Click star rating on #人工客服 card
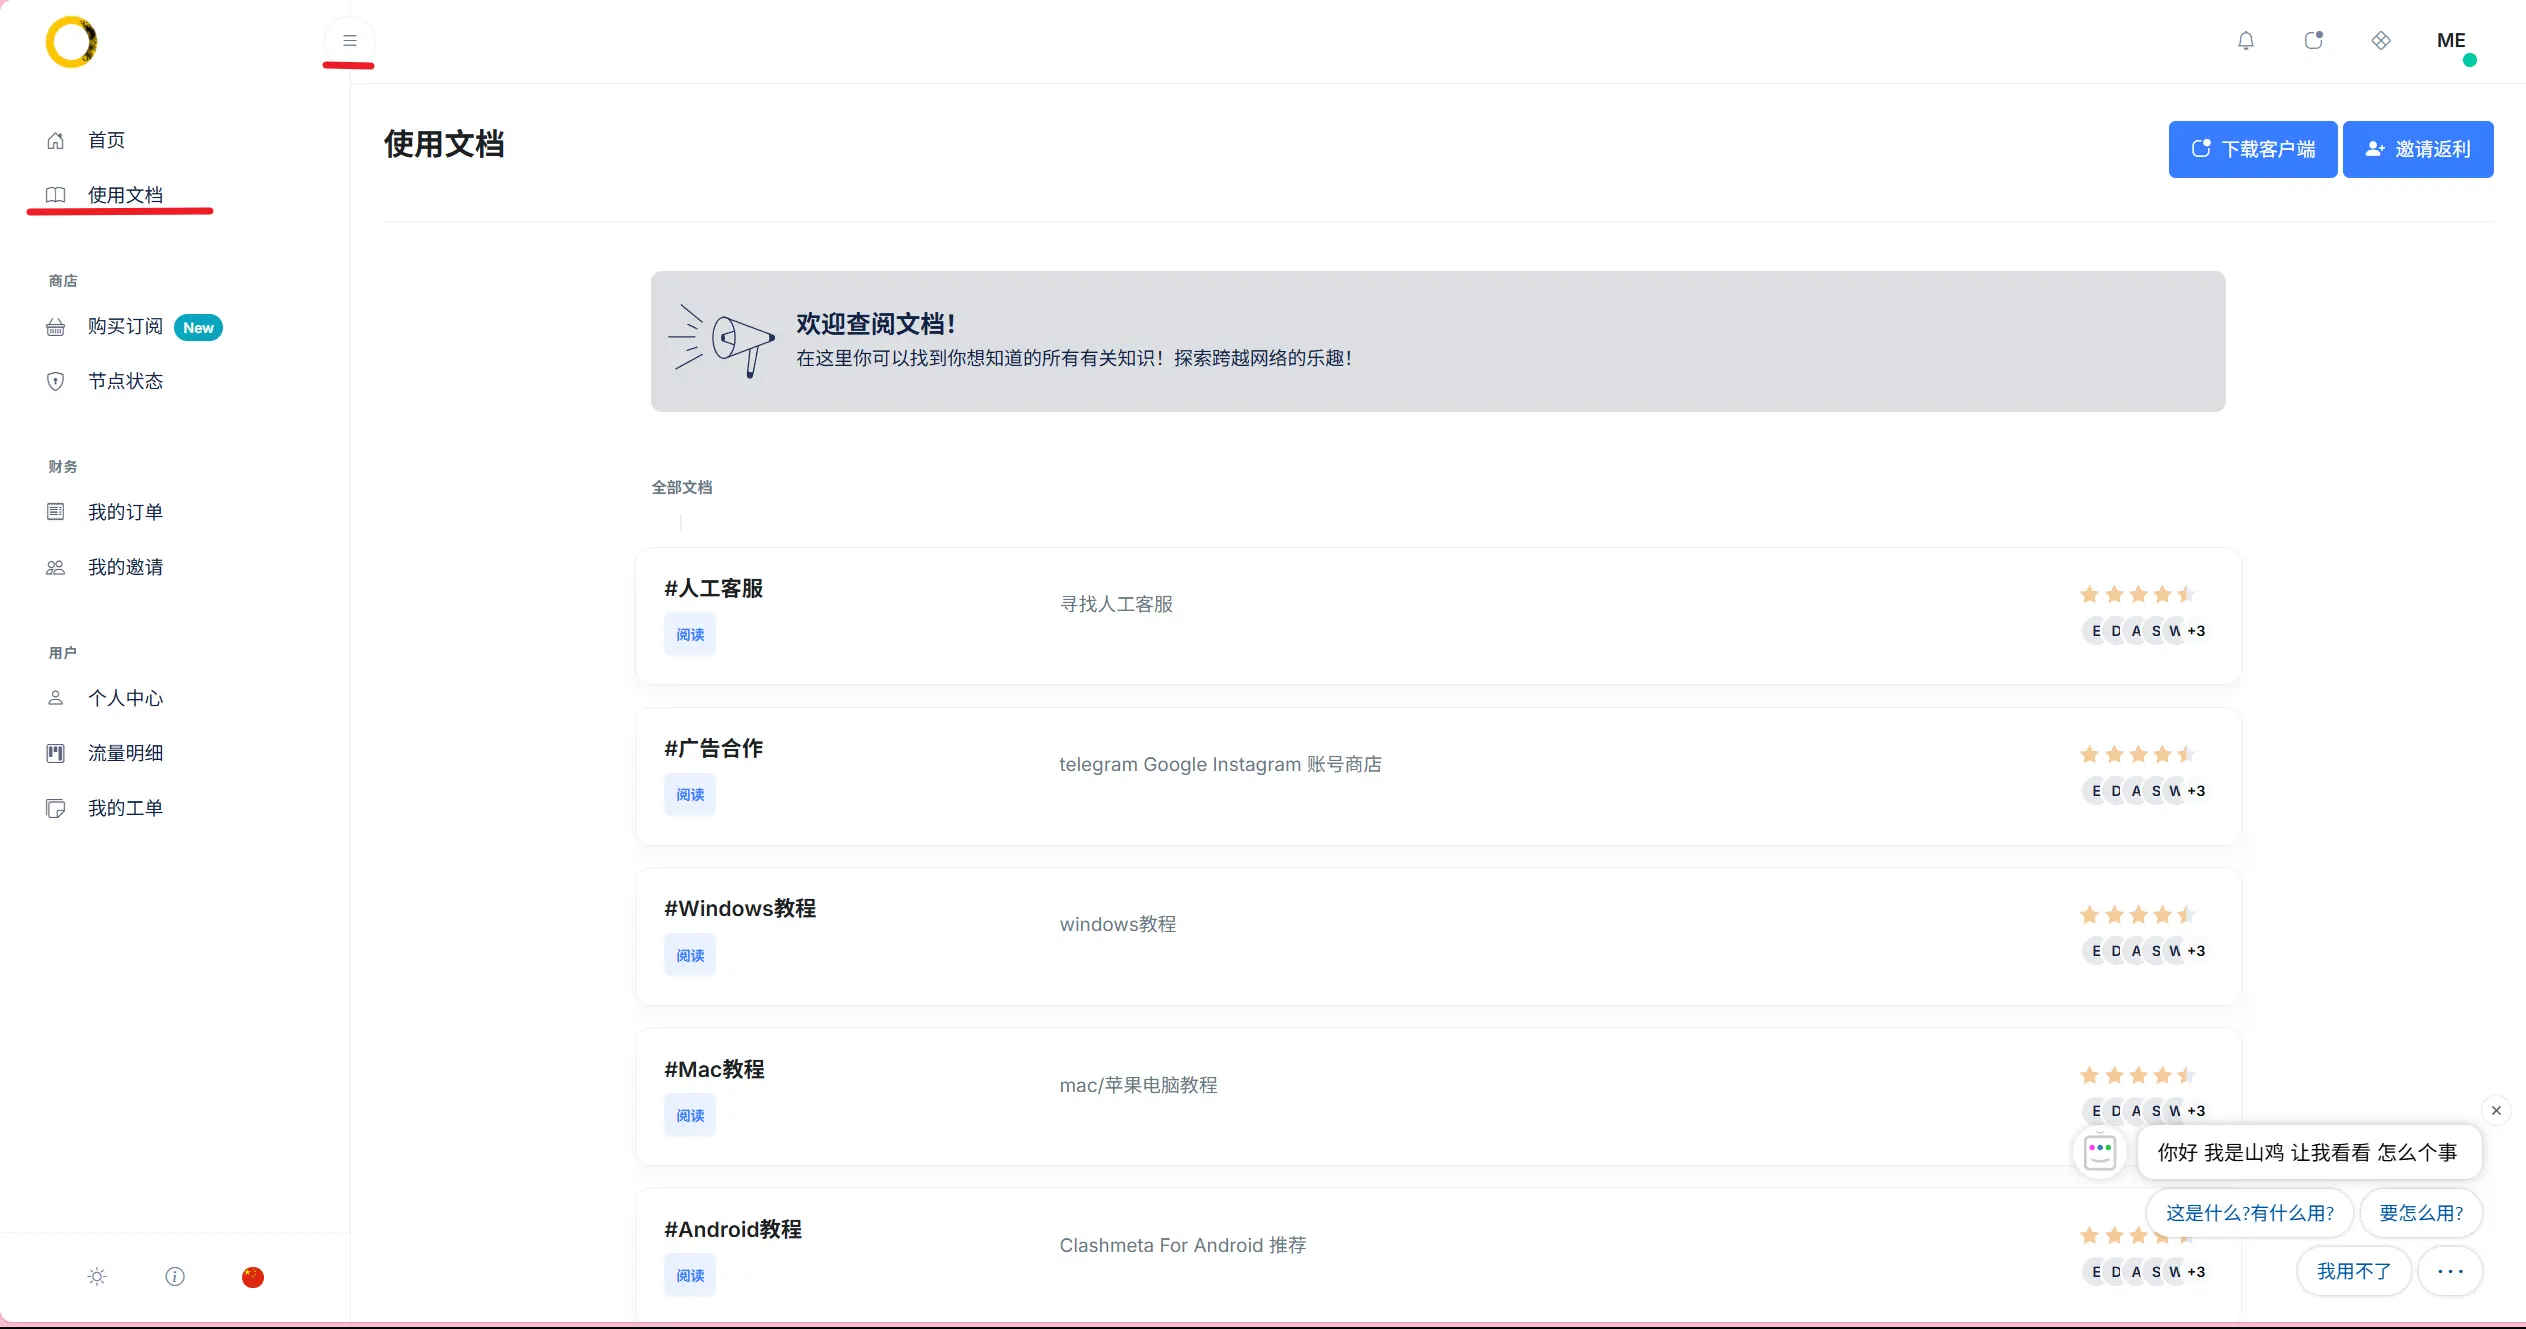This screenshot has height=1329, width=2526. 2137,595
